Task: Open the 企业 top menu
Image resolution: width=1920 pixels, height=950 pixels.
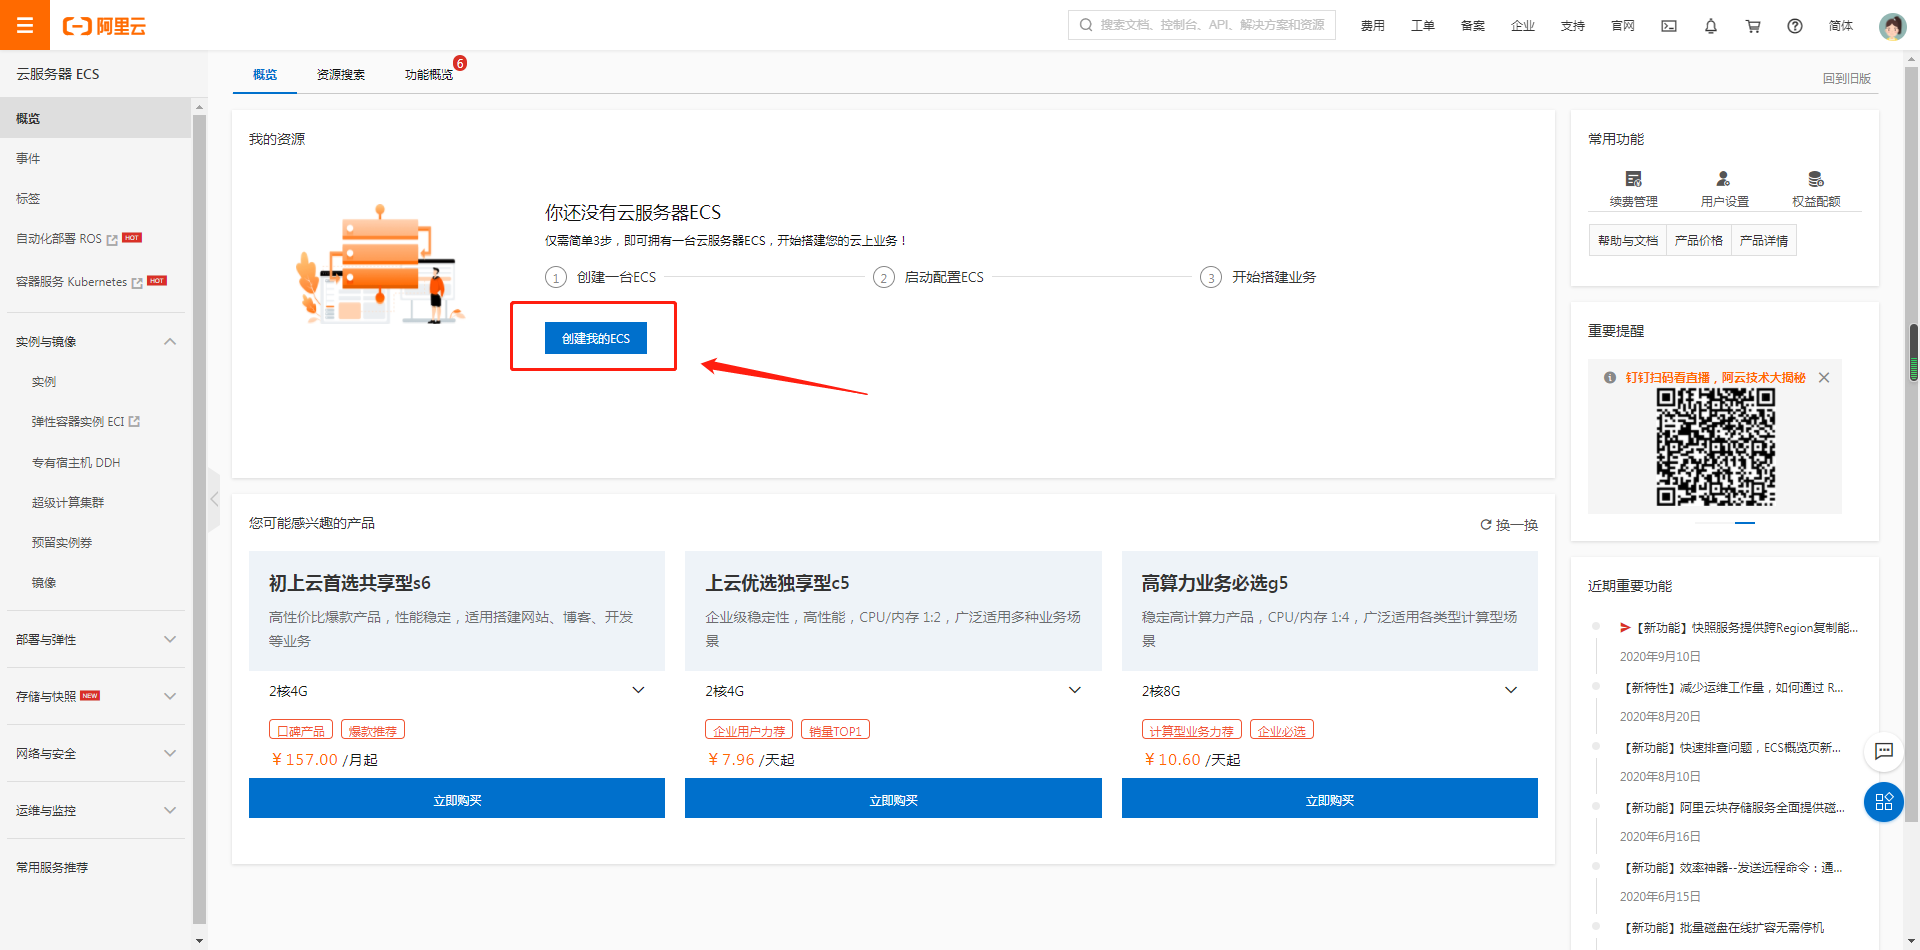Action: coord(1523,26)
